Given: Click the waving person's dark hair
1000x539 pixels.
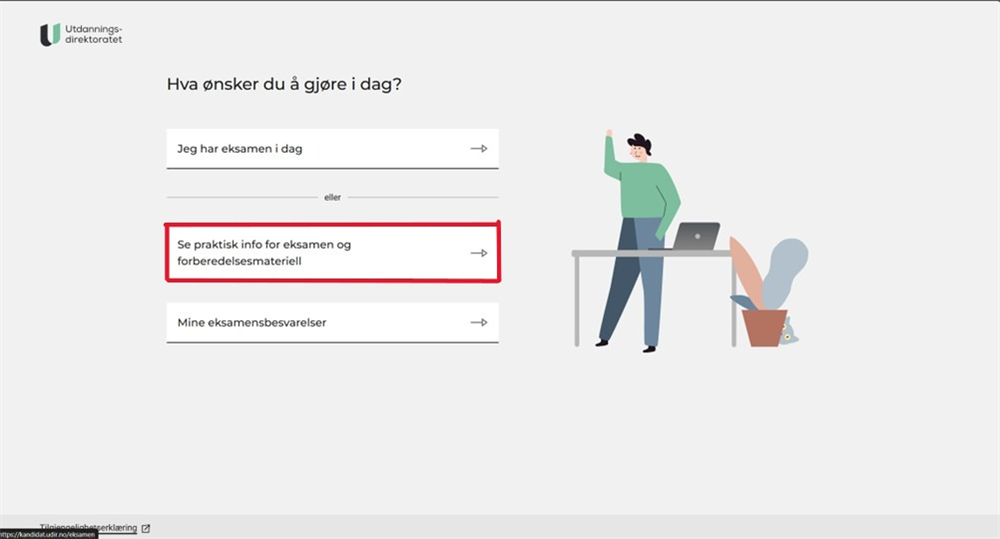Looking at the screenshot, I should coord(640,142).
